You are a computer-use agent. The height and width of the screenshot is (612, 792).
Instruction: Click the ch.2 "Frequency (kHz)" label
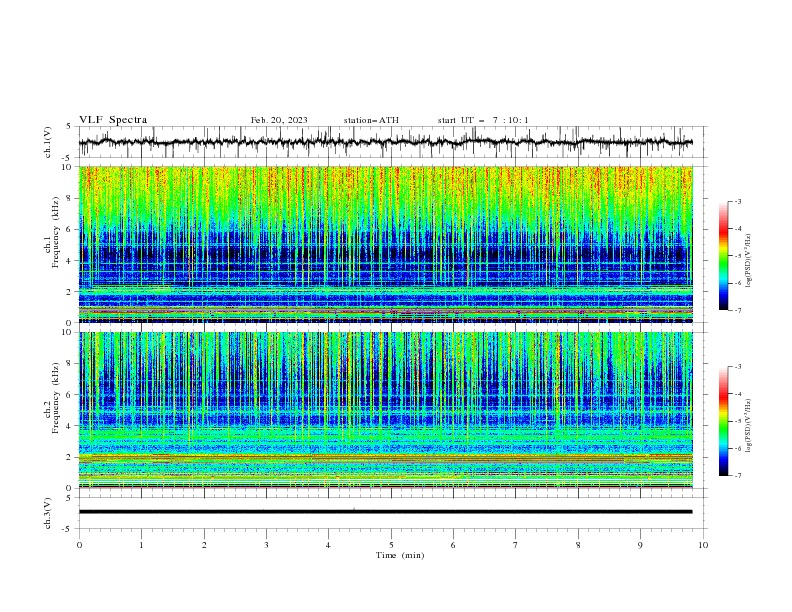pos(56,398)
